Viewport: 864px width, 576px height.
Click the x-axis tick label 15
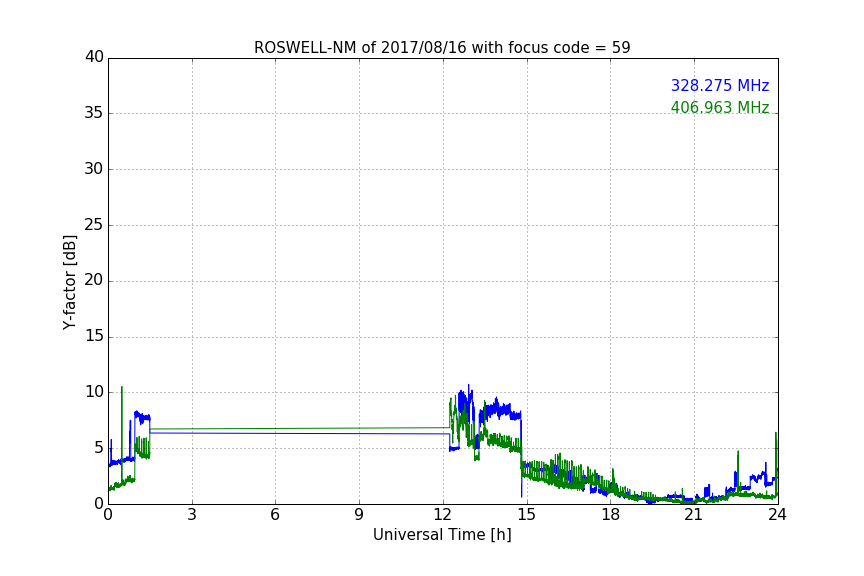526,515
